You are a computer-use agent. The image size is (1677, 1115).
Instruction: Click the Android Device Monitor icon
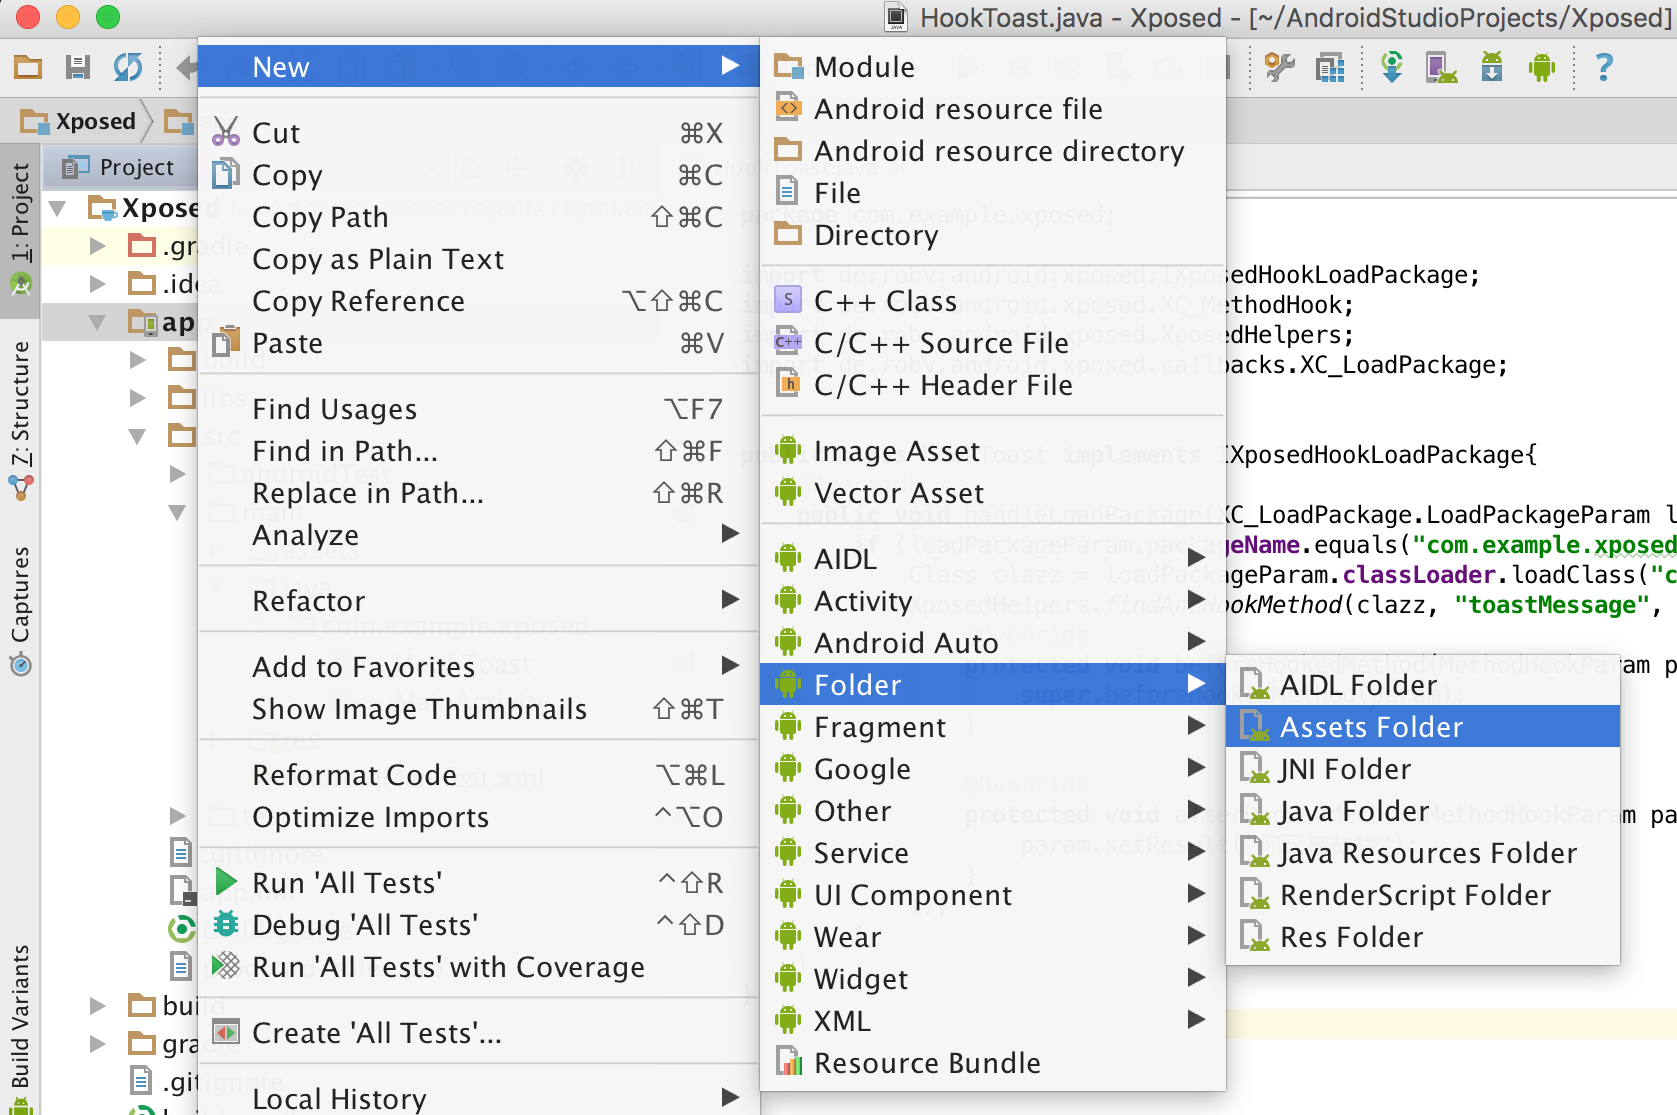(1542, 68)
